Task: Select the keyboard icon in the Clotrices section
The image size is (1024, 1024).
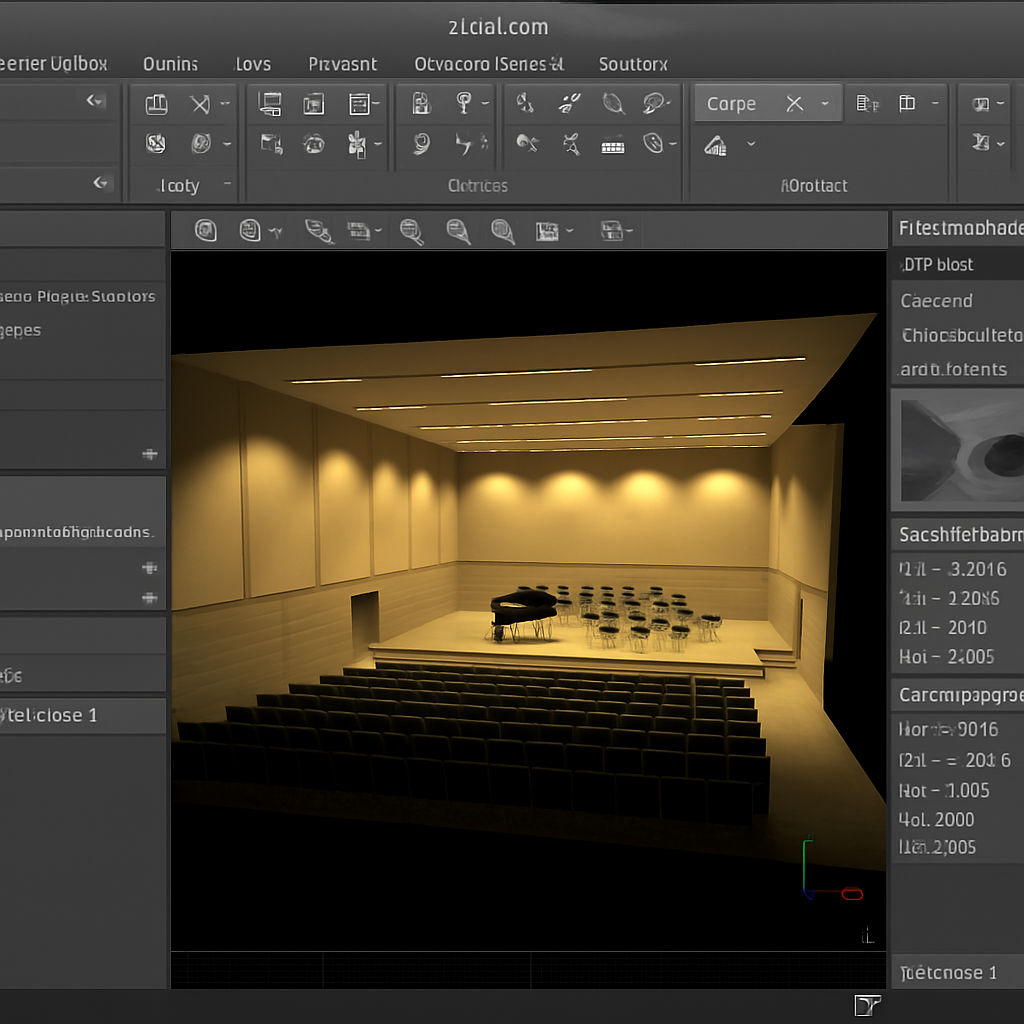Action: [612, 146]
